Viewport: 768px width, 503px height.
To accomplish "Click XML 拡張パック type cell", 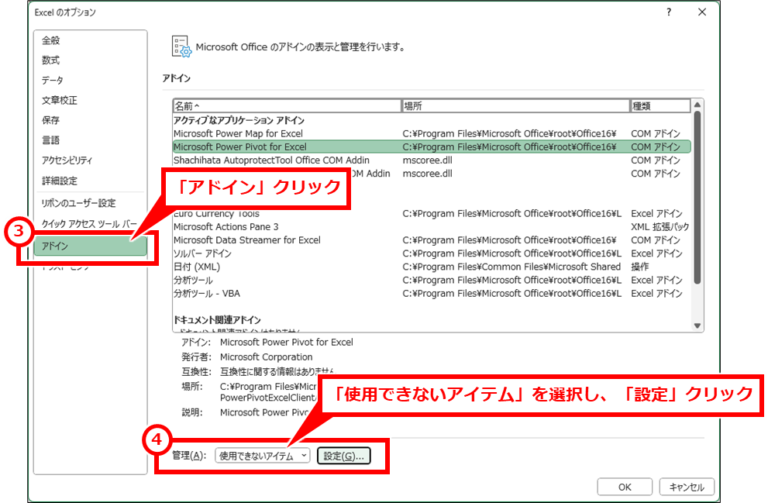I will click(660, 227).
